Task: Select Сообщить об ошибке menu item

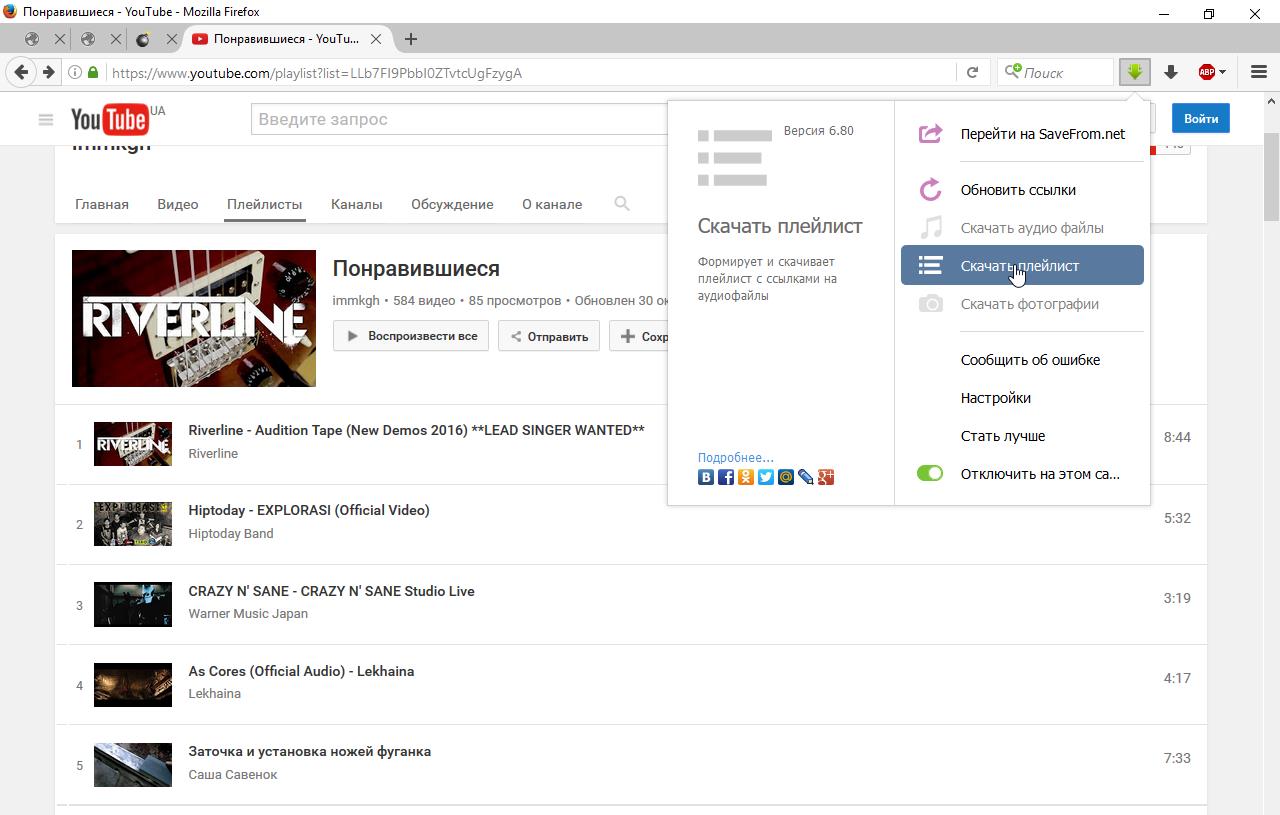Action: click(1030, 360)
